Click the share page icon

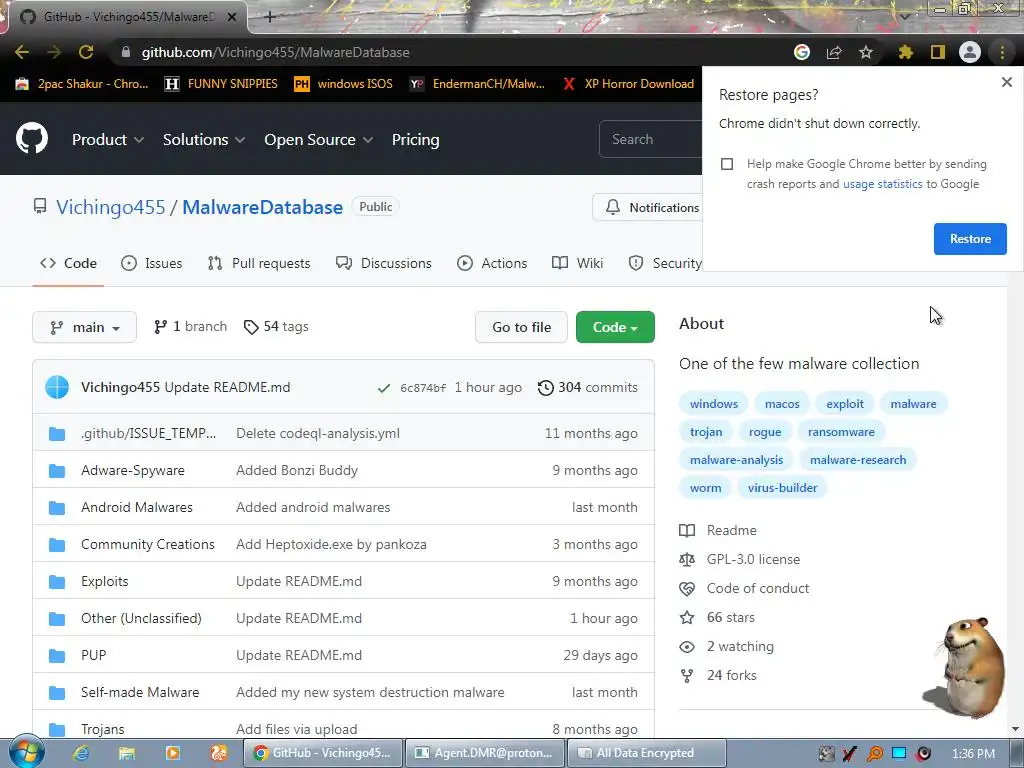[x=834, y=52]
